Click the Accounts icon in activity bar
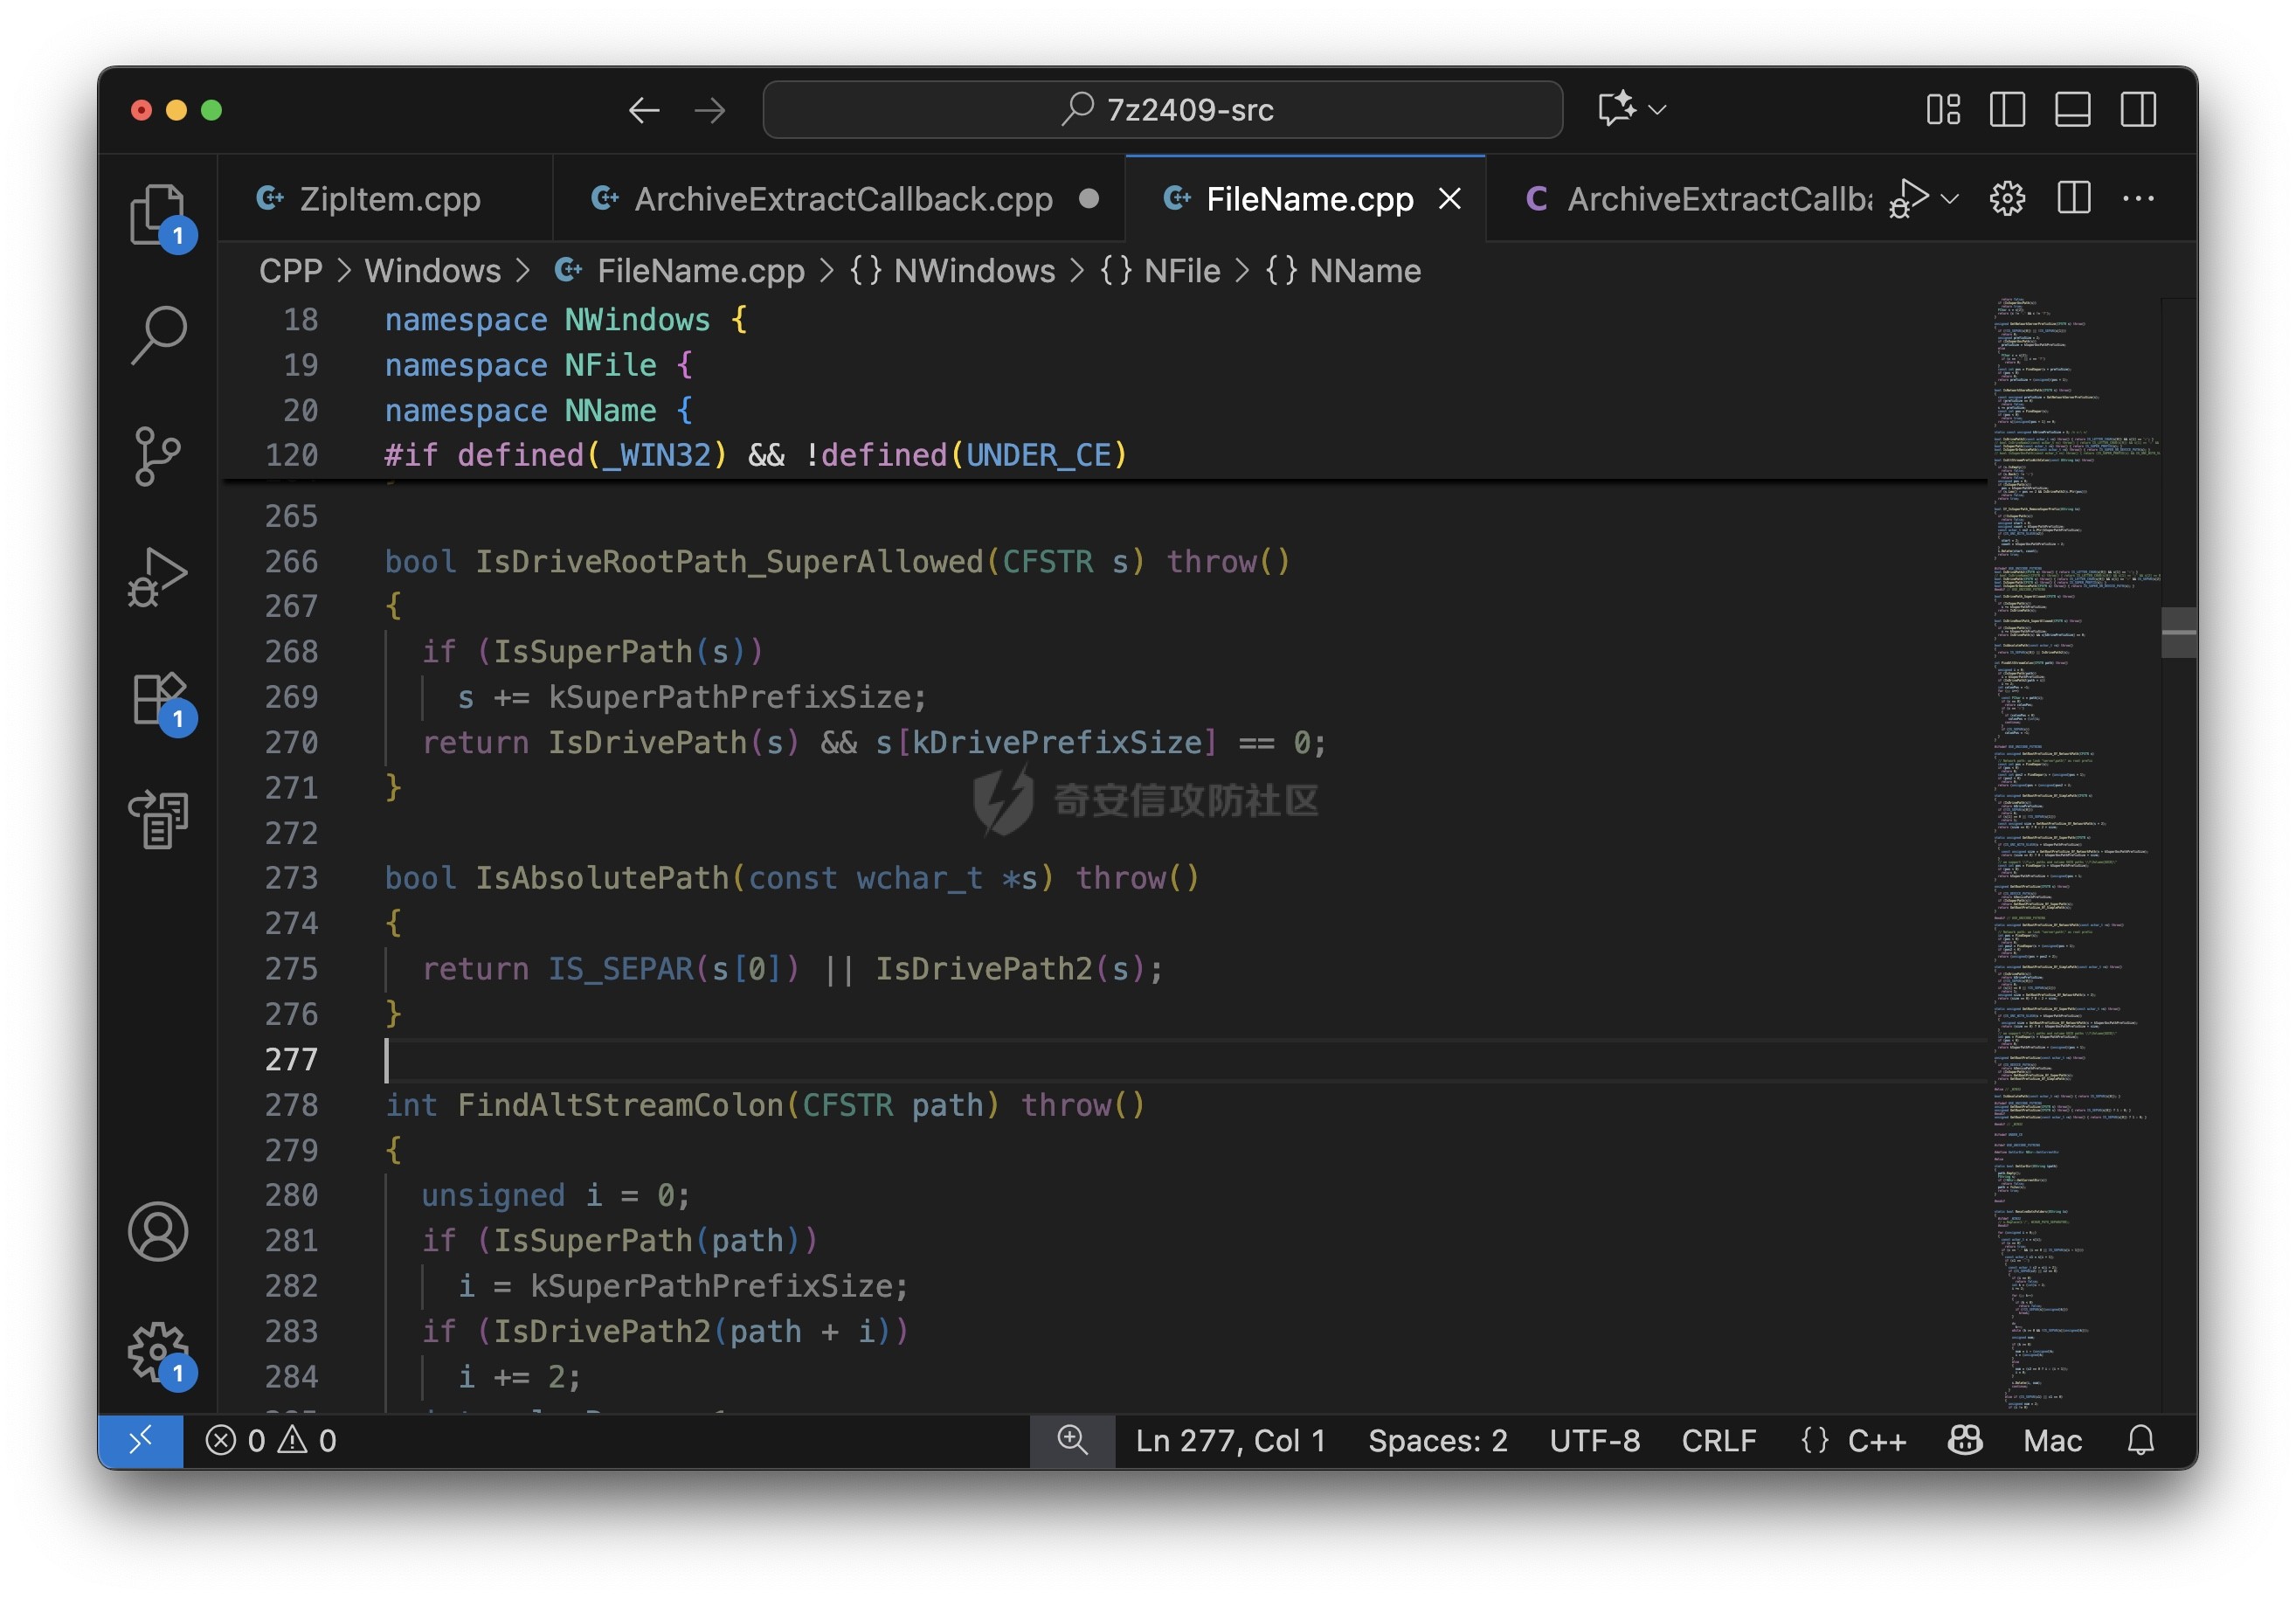The width and height of the screenshot is (2296, 1599). point(158,1232)
